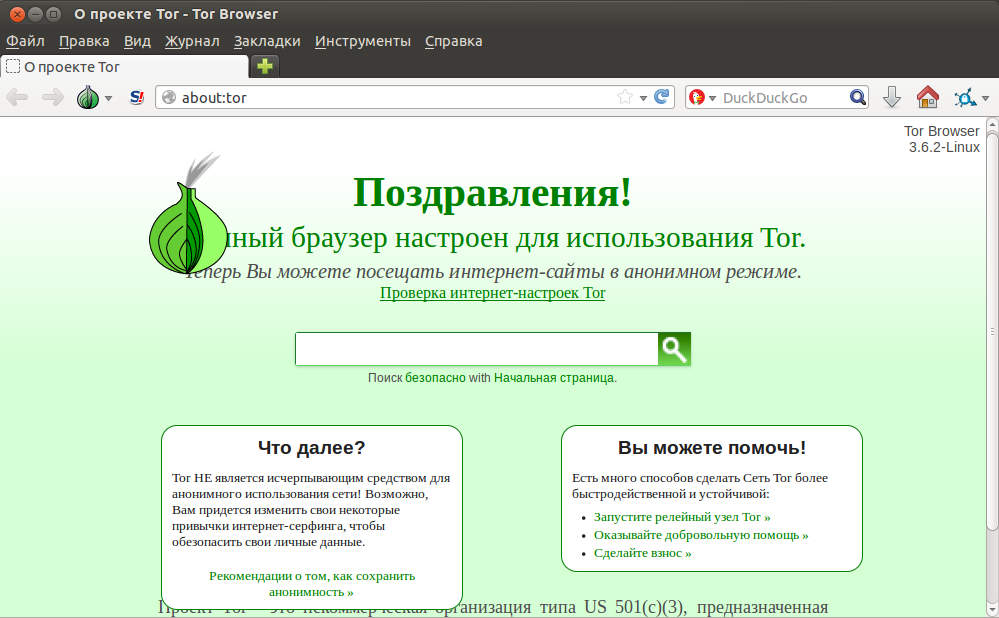Open 'Оказывайте добровольную помощь »' link
Viewport: 999px width, 618px height.
pyautogui.click(x=701, y=535)
